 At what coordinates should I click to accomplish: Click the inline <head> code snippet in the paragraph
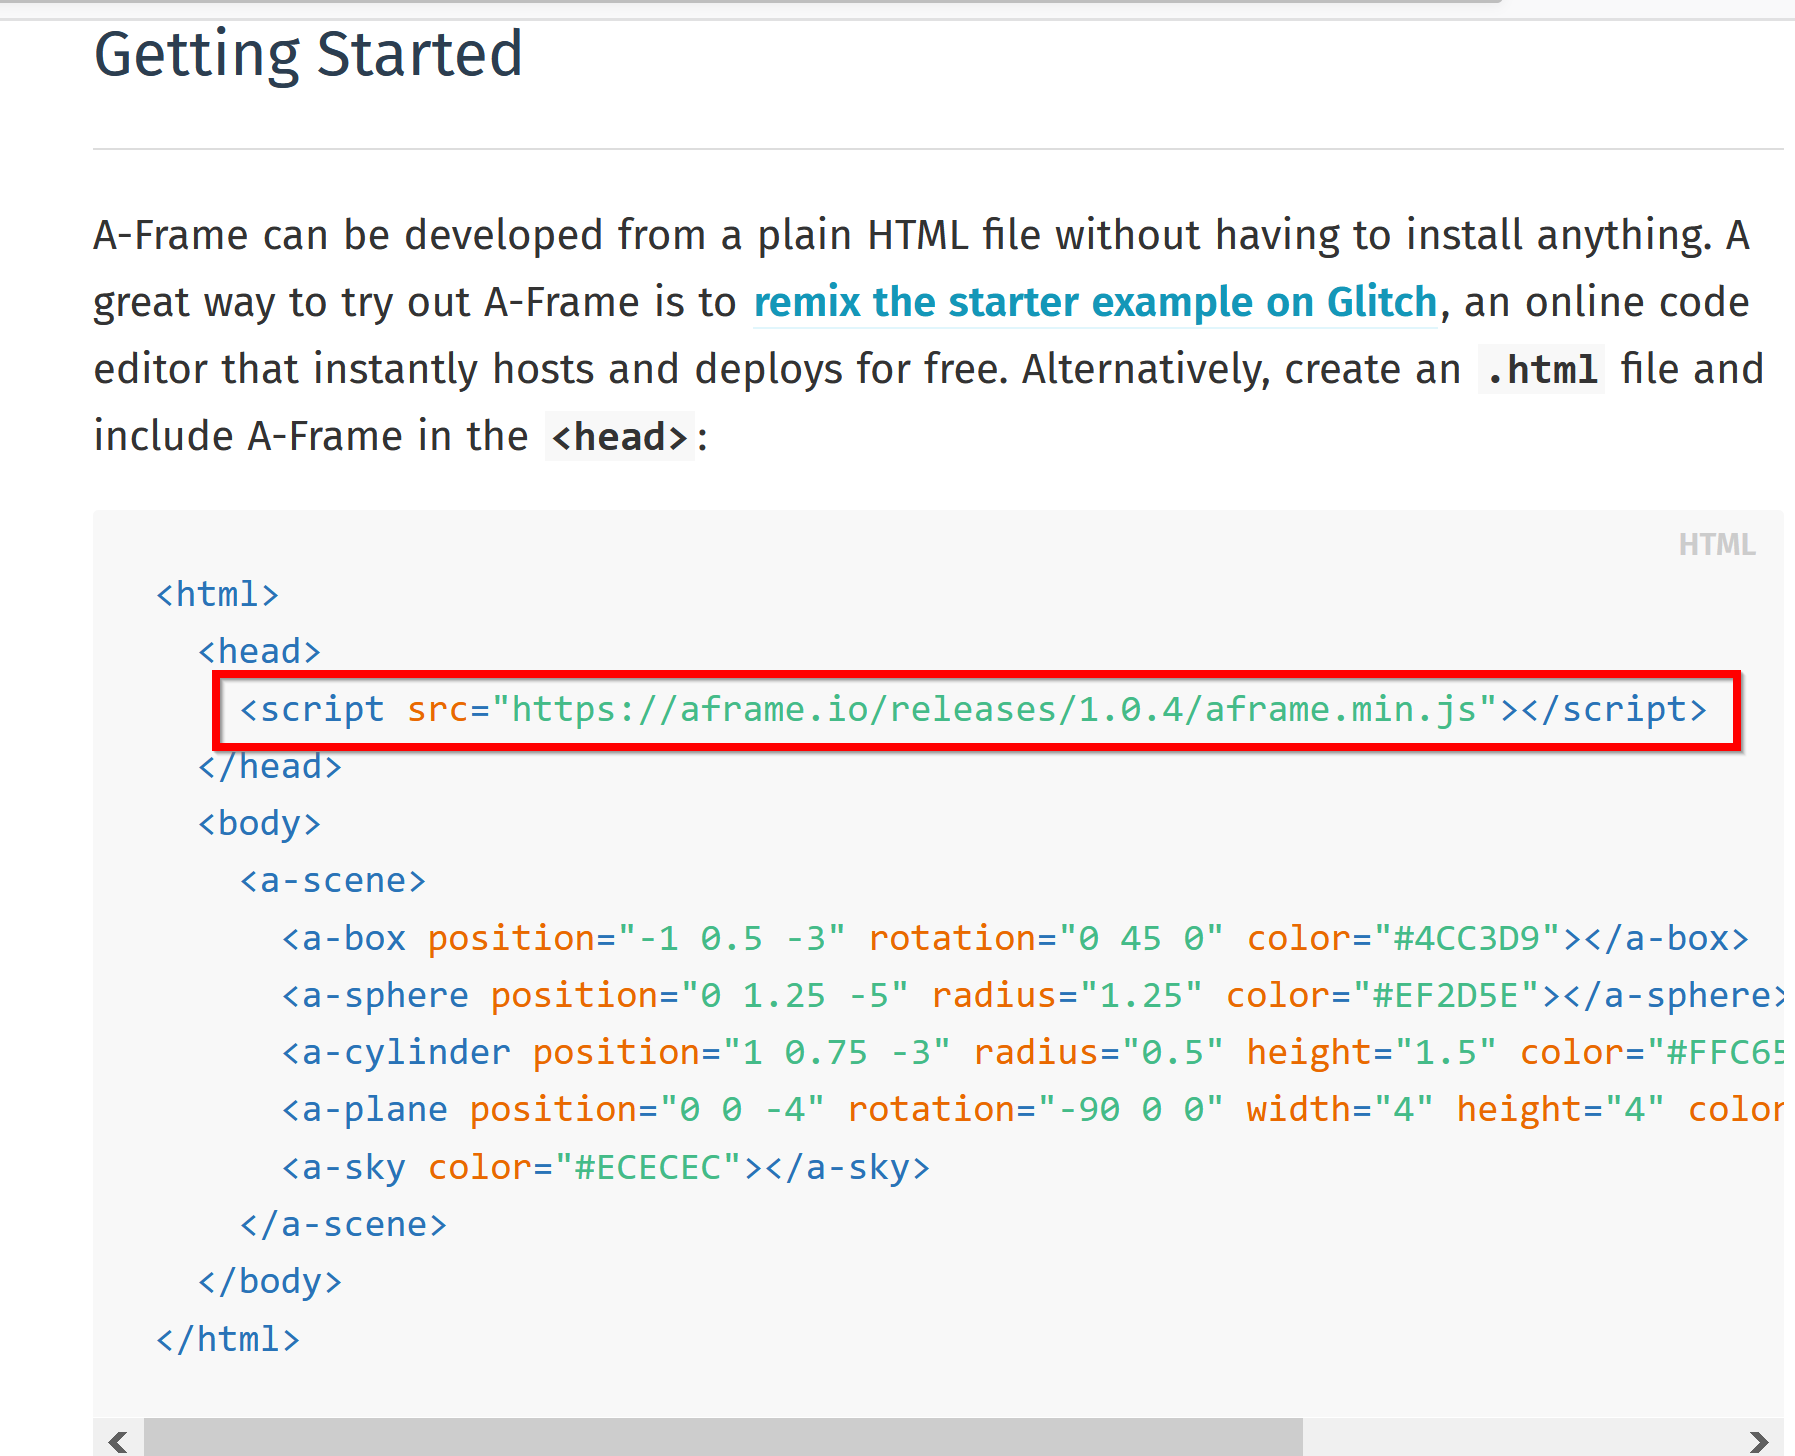pyautogui.click(x=619, y=437)
